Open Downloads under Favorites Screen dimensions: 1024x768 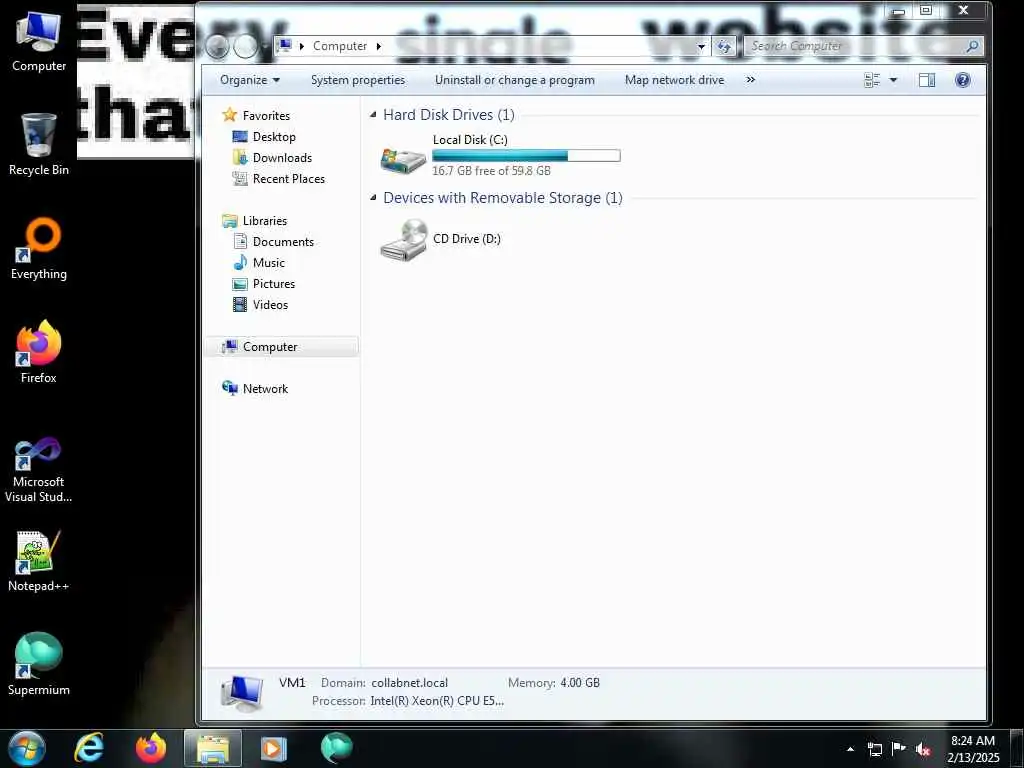tap(282, 157)
